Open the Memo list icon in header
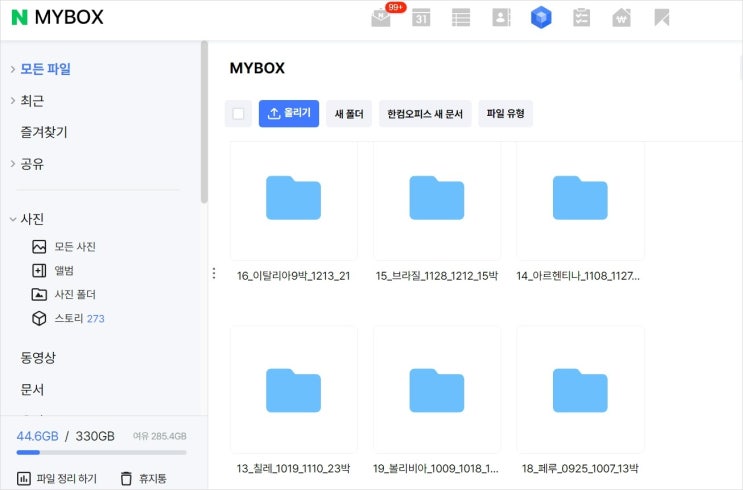This screenshot has width=743, height=490. [461, 18]
